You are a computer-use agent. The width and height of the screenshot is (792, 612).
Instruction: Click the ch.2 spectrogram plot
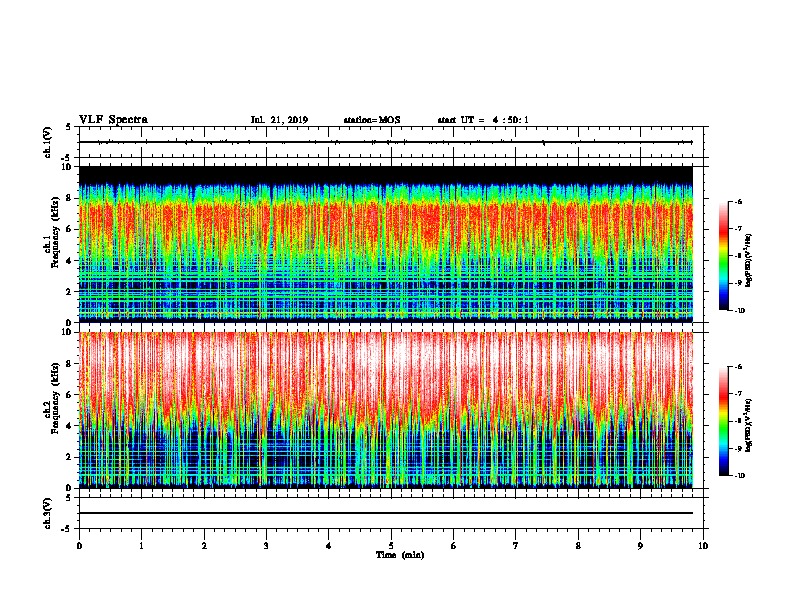pyautogui.click(x=386, y=410)
